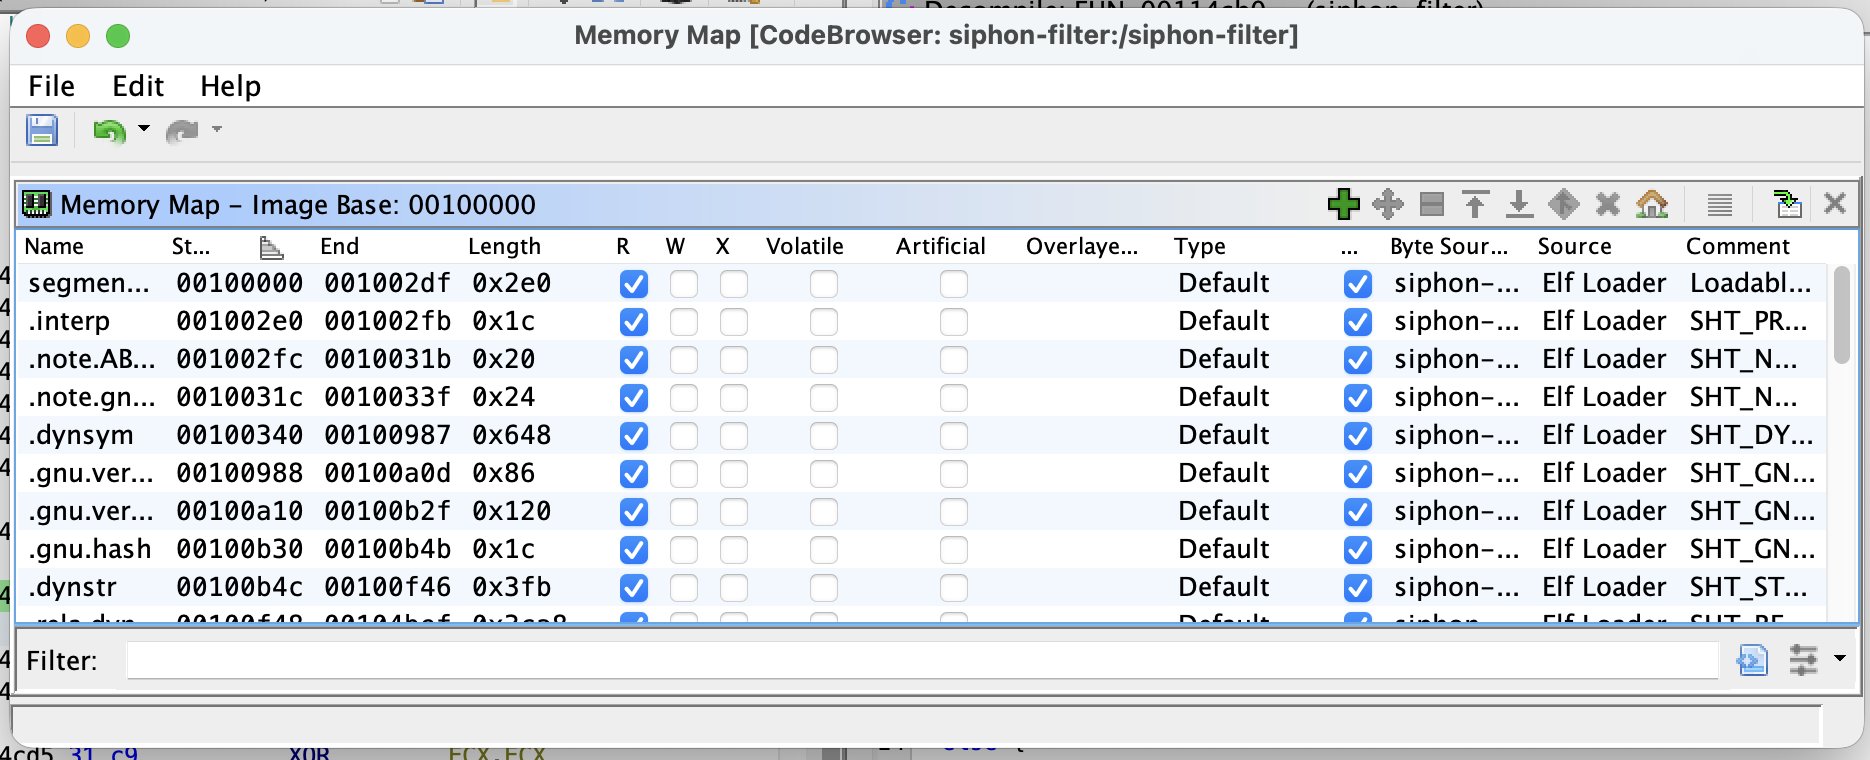
Task: Click the Undo arrow icon
Action: click(x=109, y=131)
